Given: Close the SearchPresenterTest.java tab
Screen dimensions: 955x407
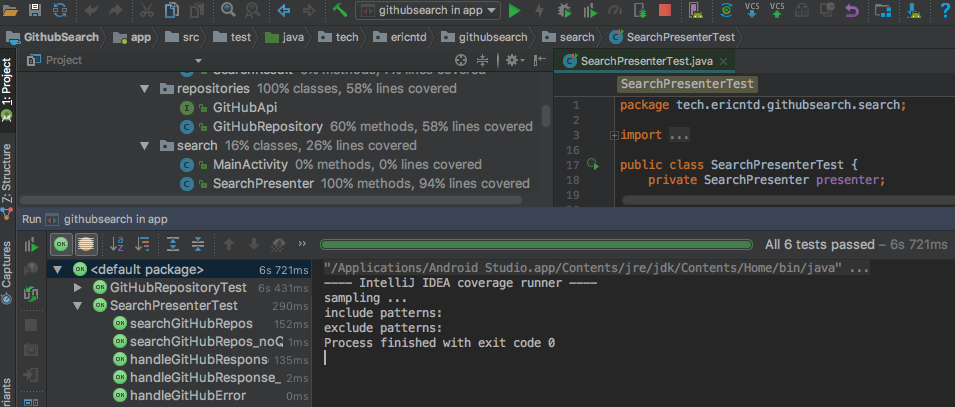Looking at the screenshot, I should point(724,62).
